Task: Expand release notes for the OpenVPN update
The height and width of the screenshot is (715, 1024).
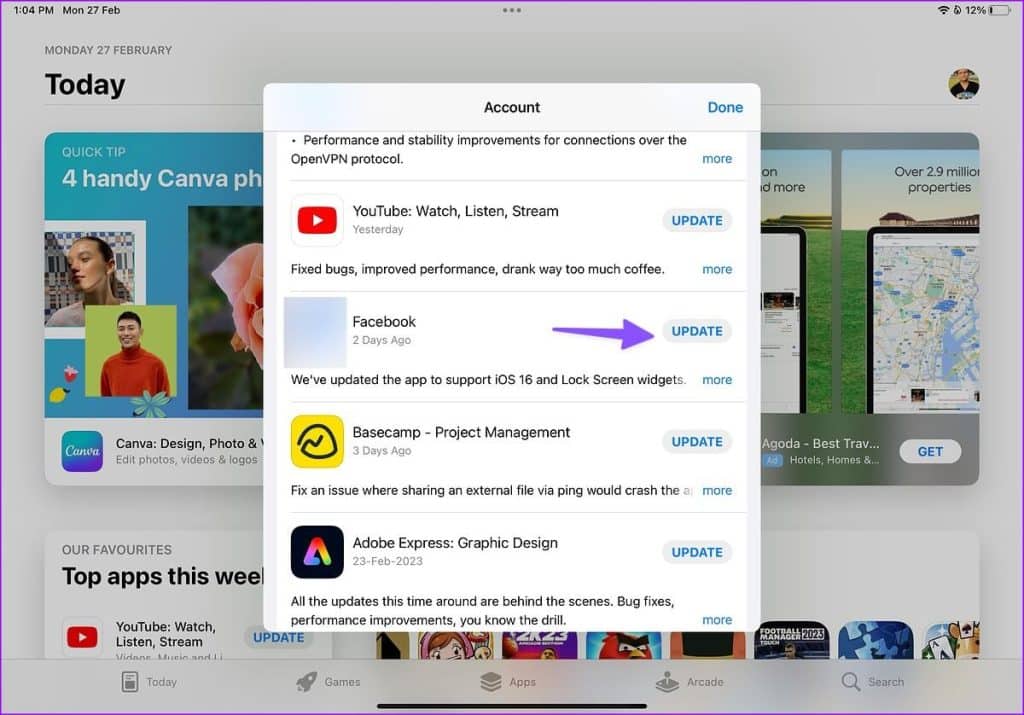Action: (717, 158)
